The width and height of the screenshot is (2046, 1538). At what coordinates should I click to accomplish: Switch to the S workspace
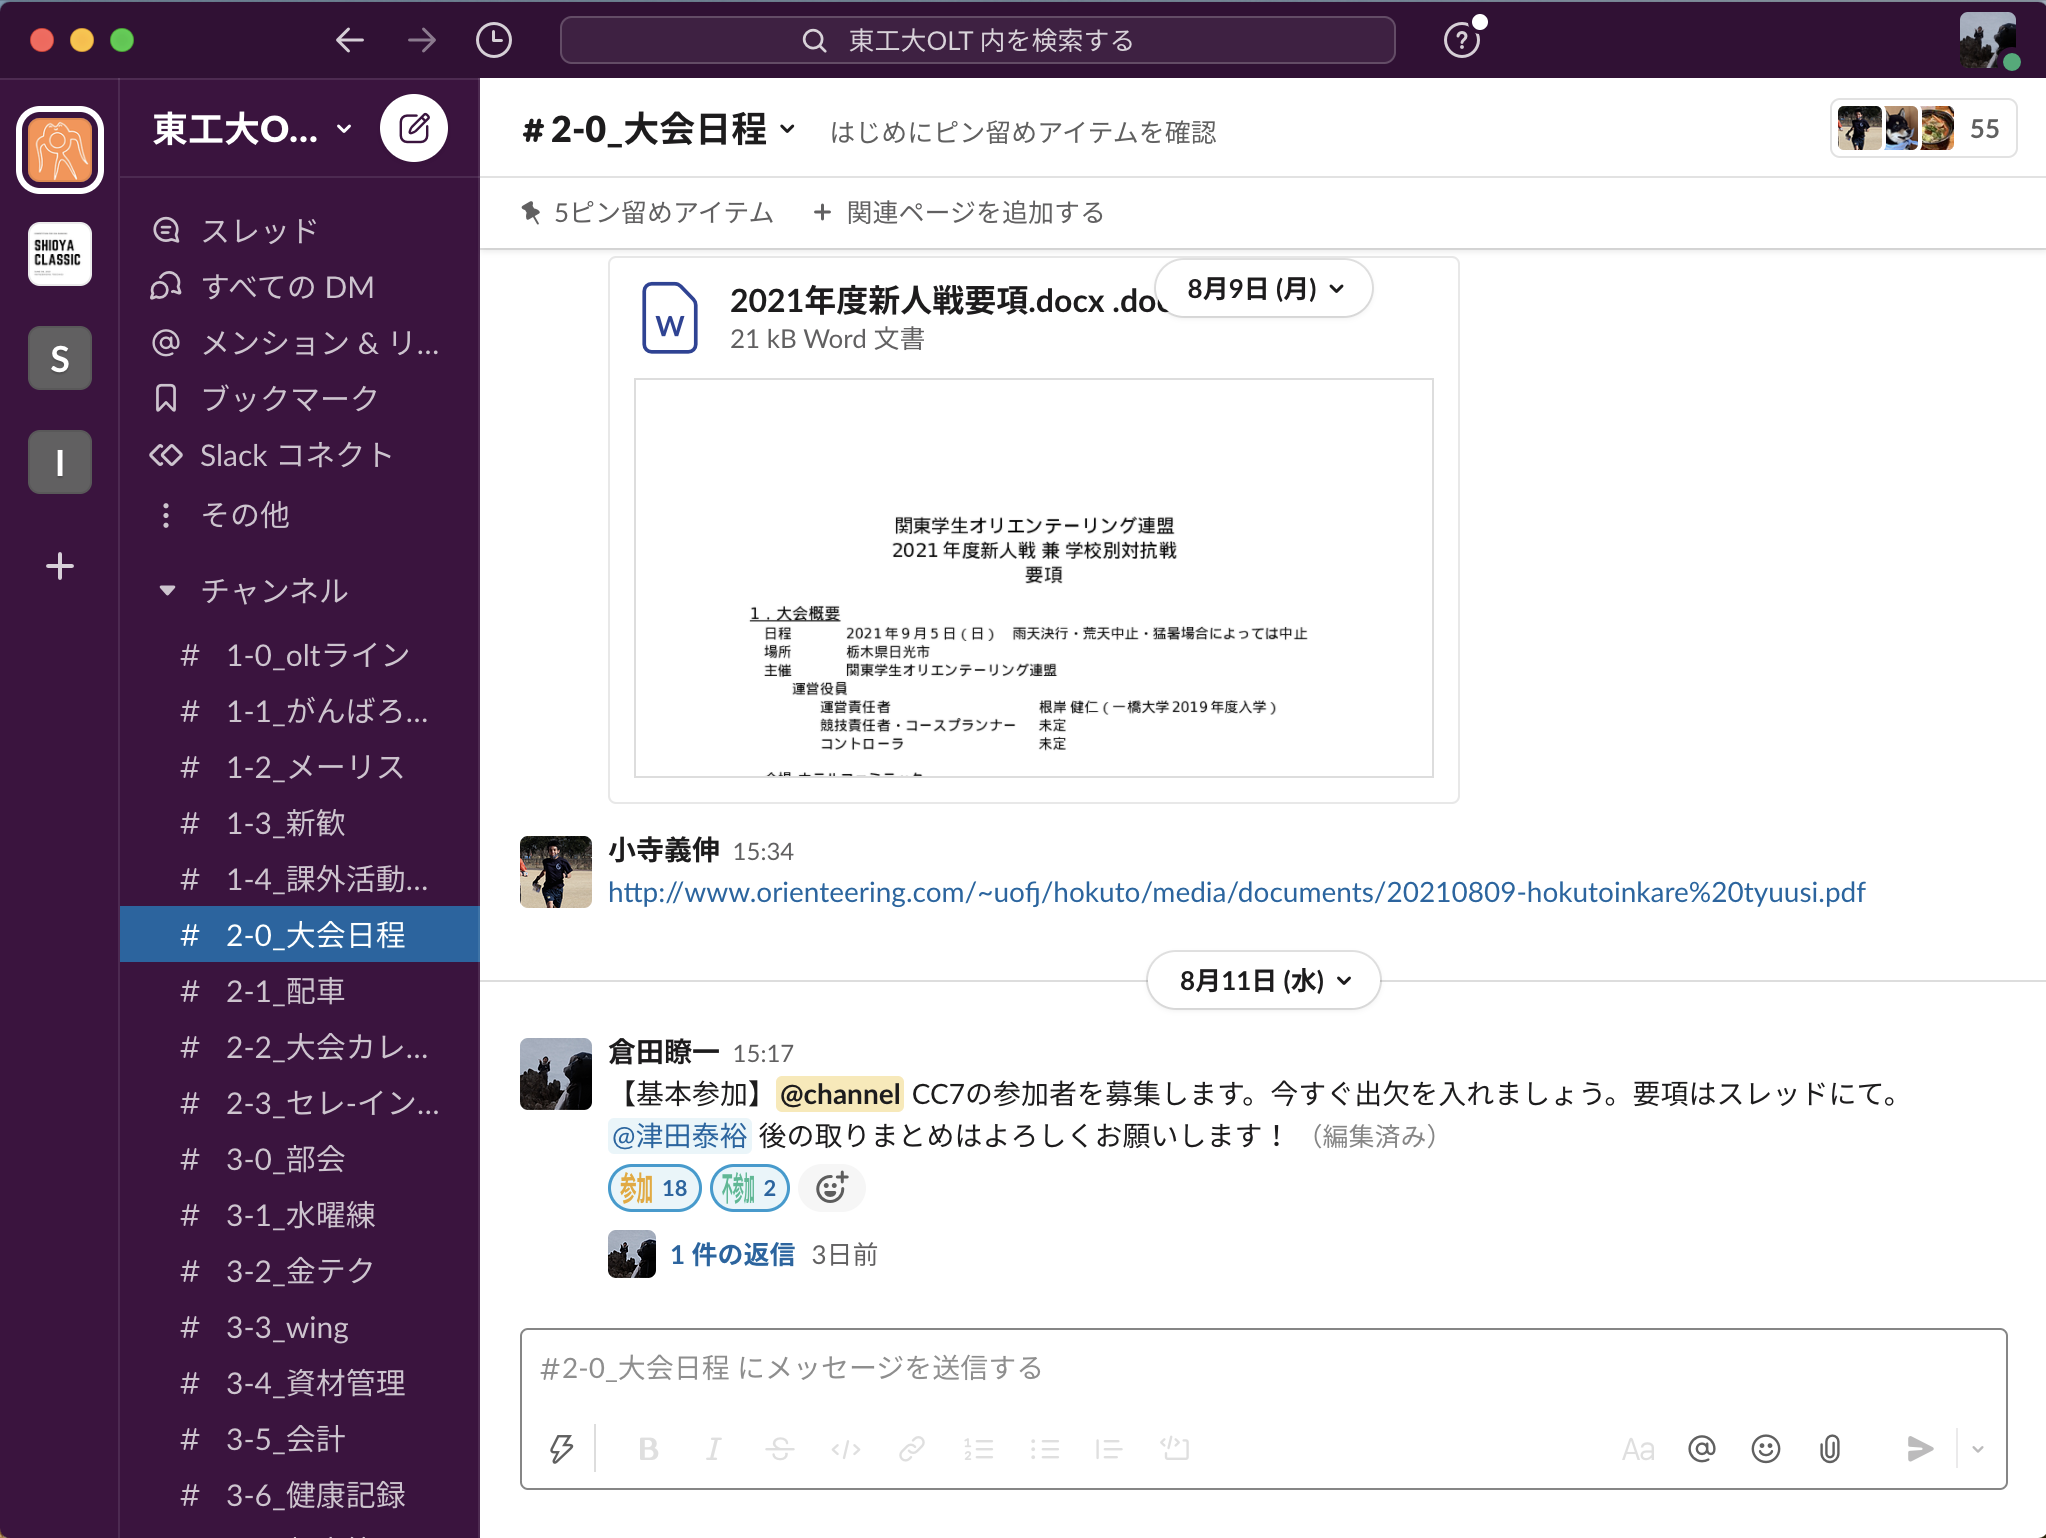point(60,358)
